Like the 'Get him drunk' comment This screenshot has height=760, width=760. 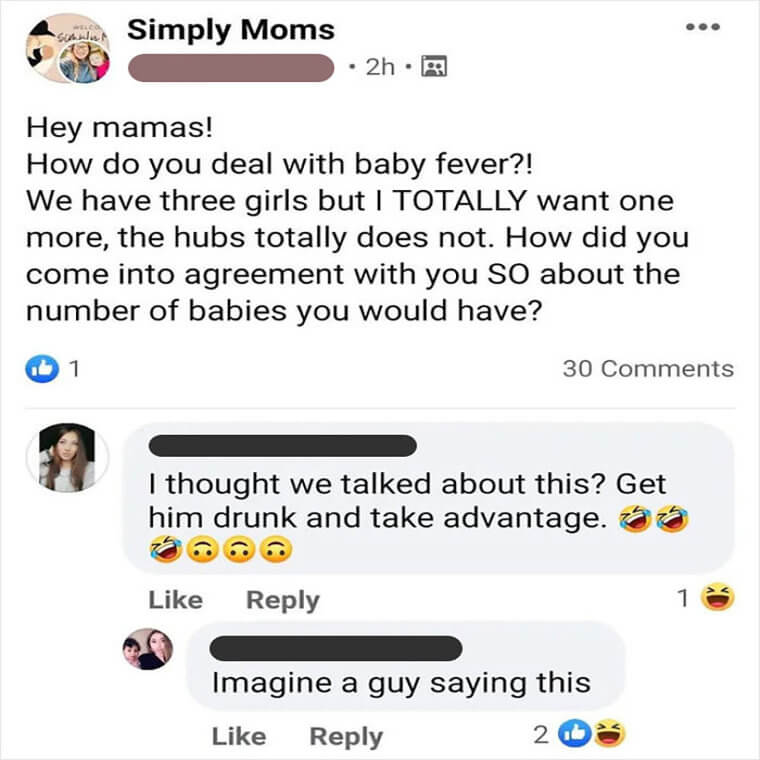coord(175,600)
